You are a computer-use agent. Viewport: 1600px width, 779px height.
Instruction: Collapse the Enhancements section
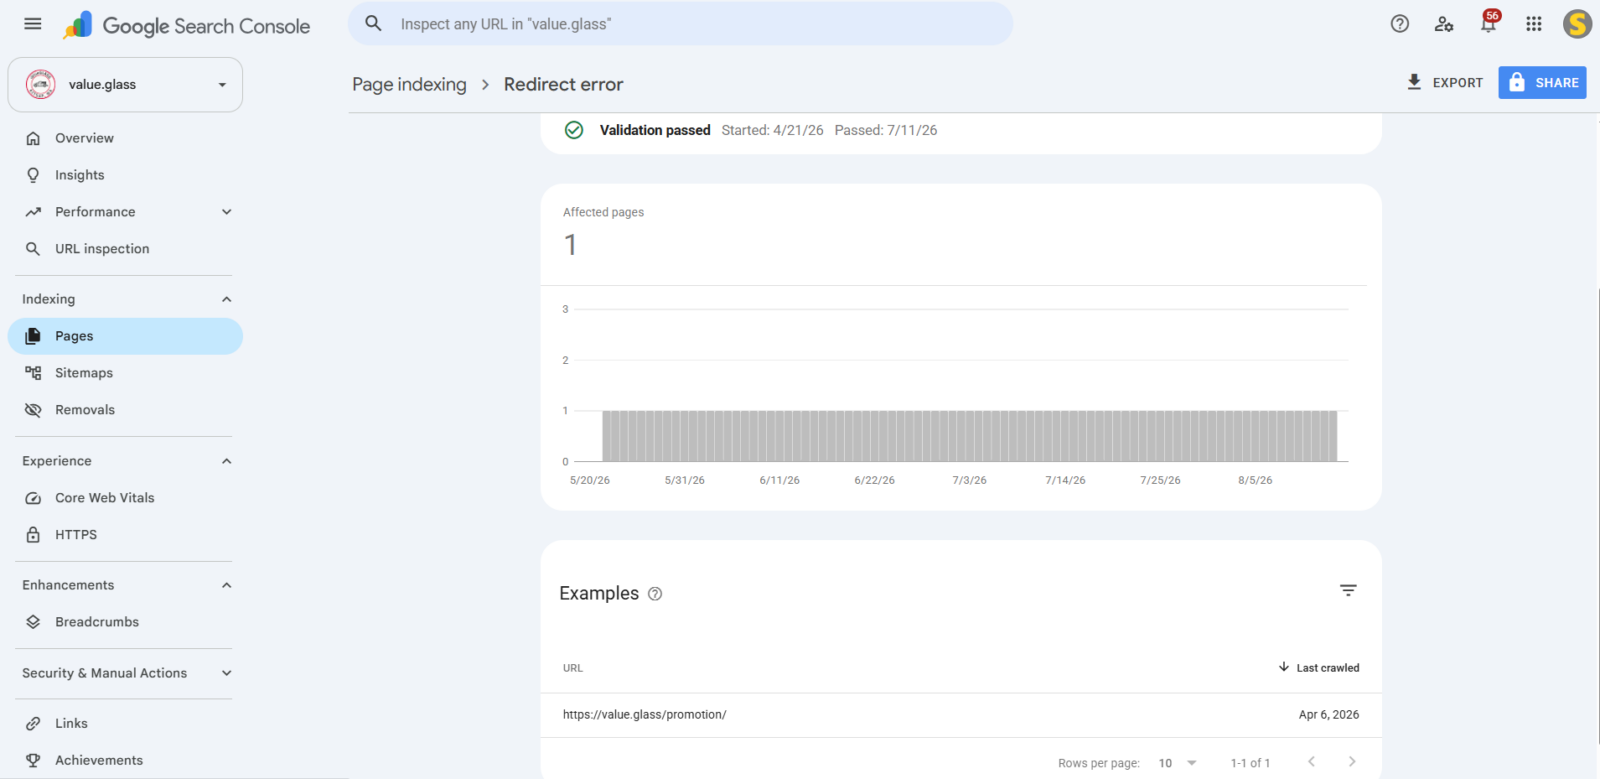[x=227, y=585]
